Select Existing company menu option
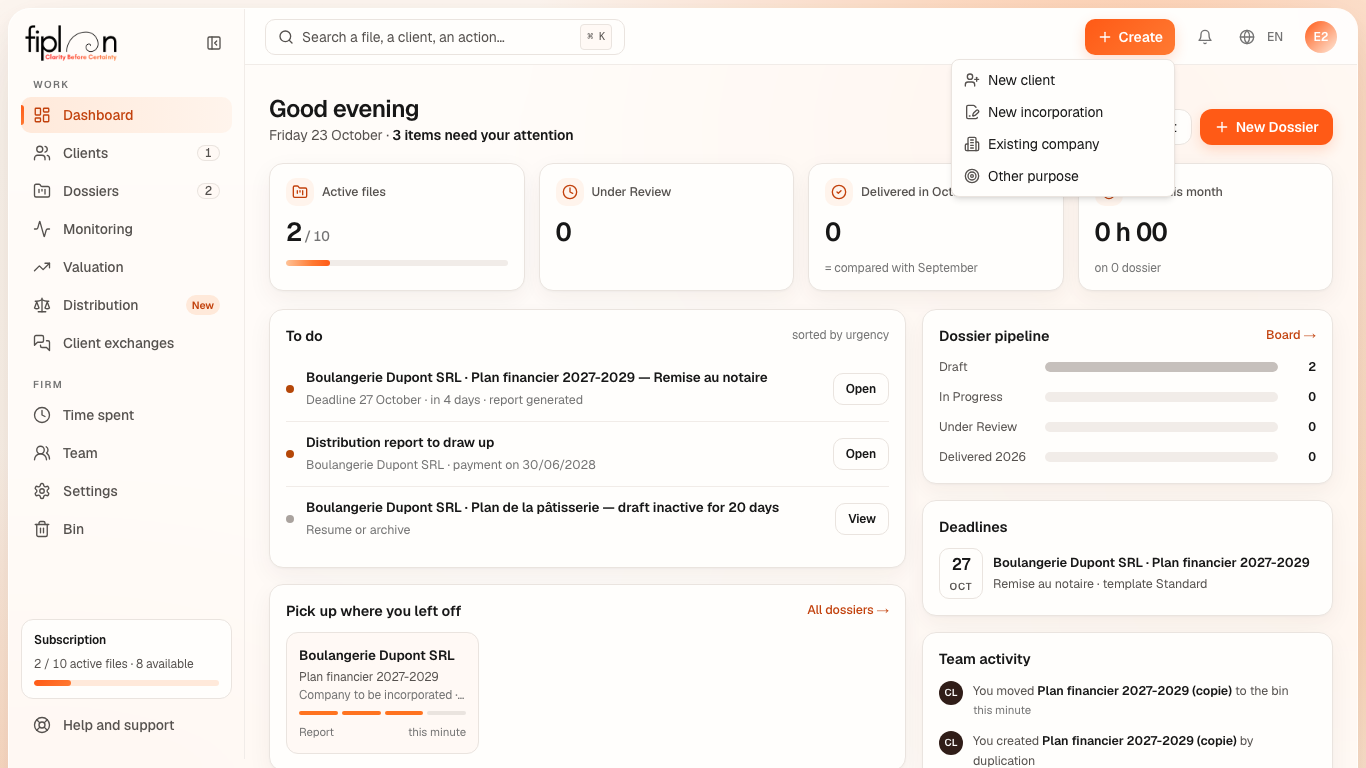Viewport: 1366px width, 768px height. coord(1063,144)
